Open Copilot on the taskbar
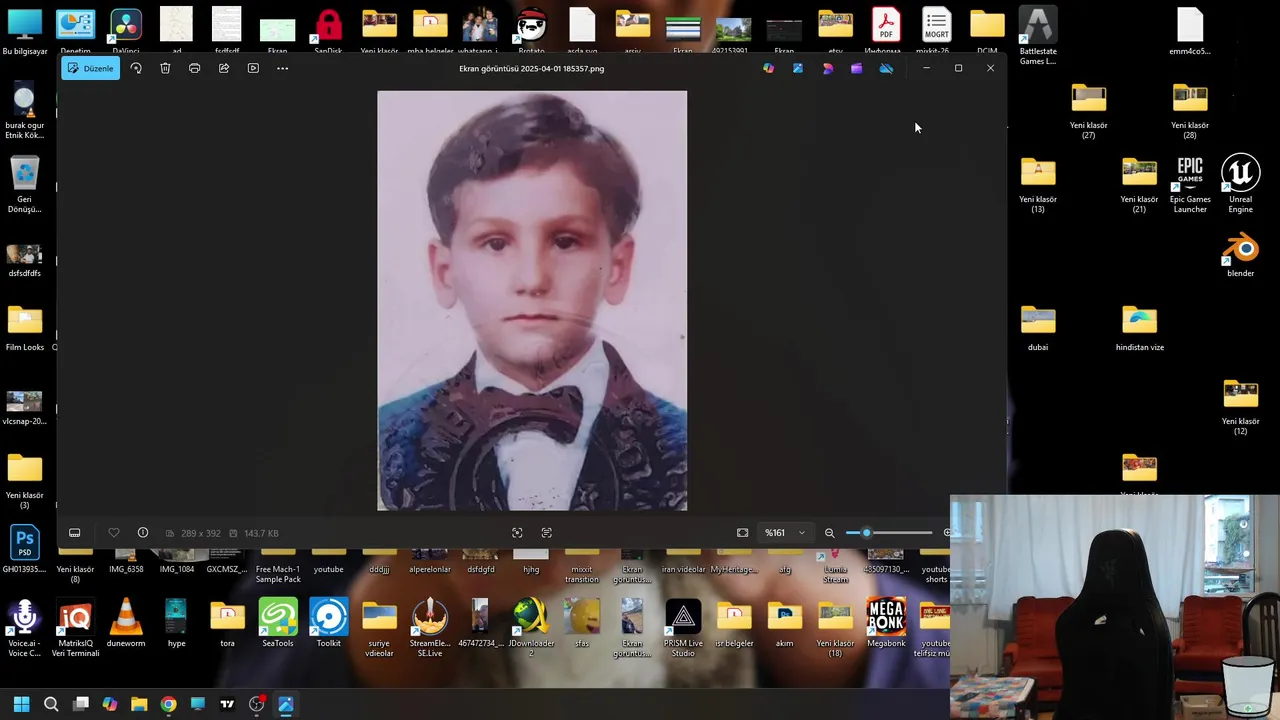Screen dimensions: 1280x720 tap(110, 704)
